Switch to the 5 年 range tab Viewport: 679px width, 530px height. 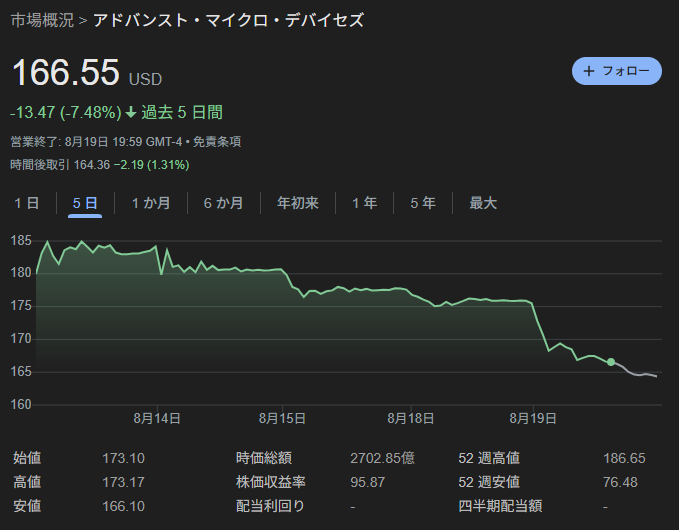pos(423,203)
